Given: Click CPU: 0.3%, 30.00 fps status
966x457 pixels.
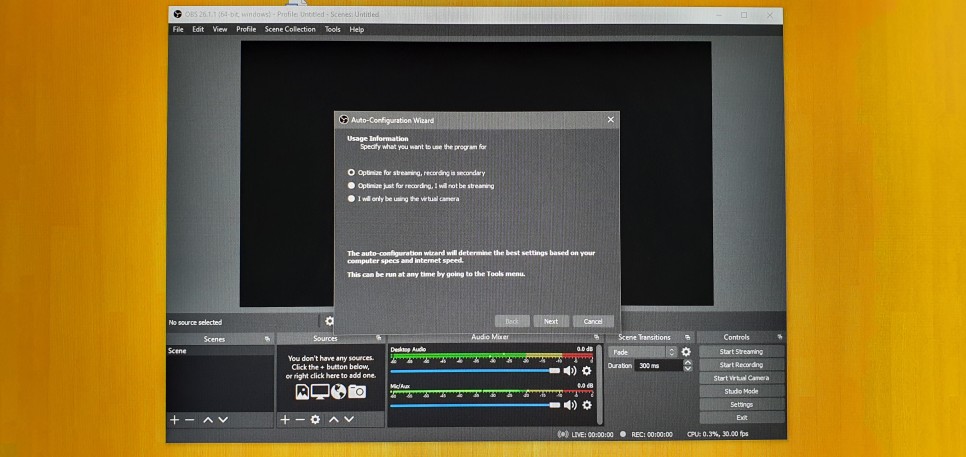Looking at the screenshot, I should [x=718, y=434].
